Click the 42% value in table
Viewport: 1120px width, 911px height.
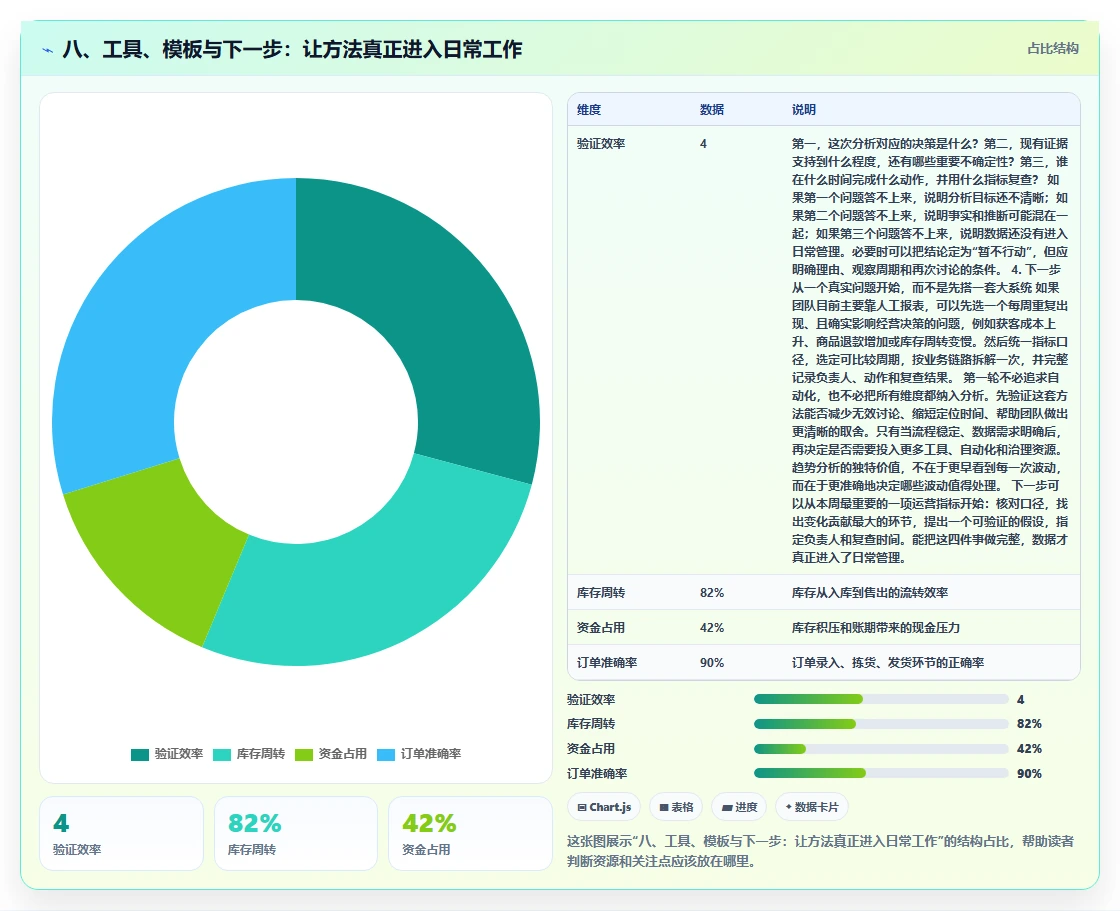pos(711,627)
